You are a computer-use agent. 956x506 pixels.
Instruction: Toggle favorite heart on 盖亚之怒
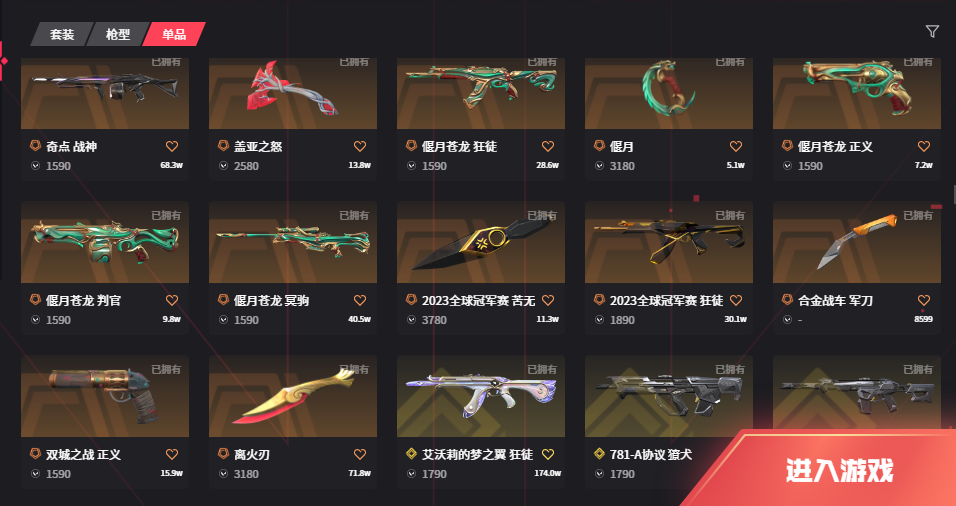[x=360, y=146]
